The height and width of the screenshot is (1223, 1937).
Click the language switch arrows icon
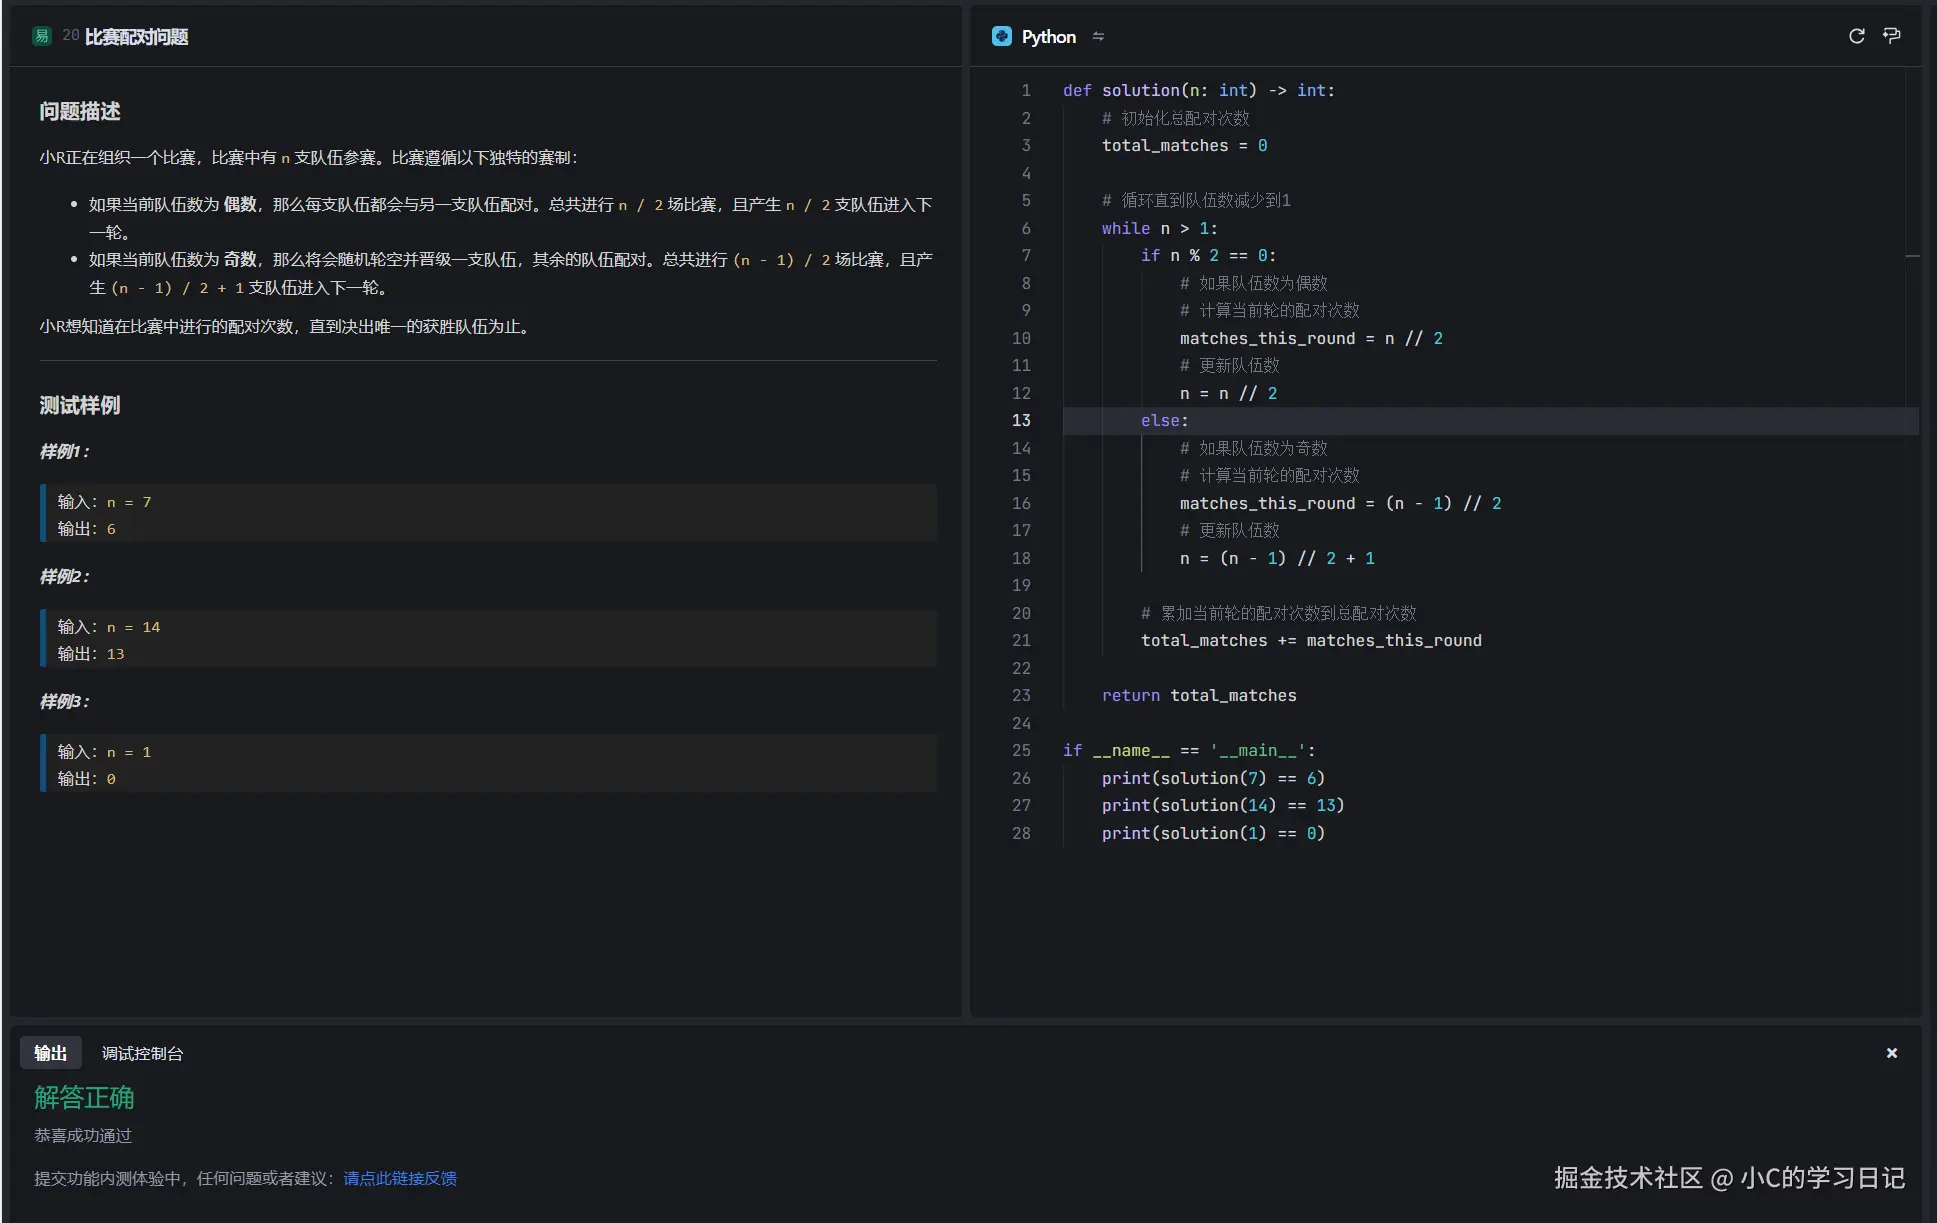pos(1098,36)
